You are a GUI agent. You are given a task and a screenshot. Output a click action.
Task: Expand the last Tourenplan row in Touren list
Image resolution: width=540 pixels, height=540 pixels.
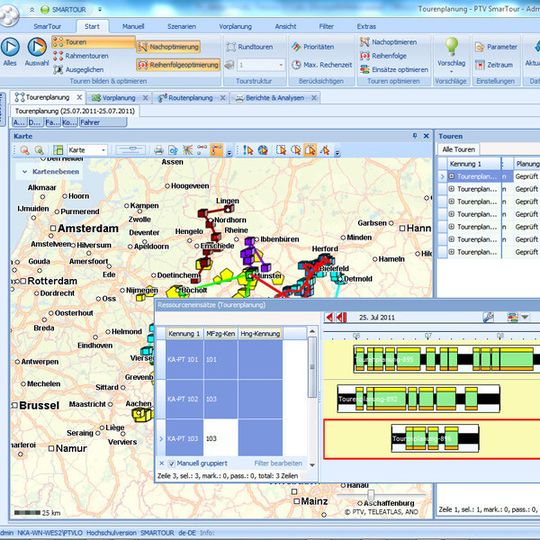451,252
